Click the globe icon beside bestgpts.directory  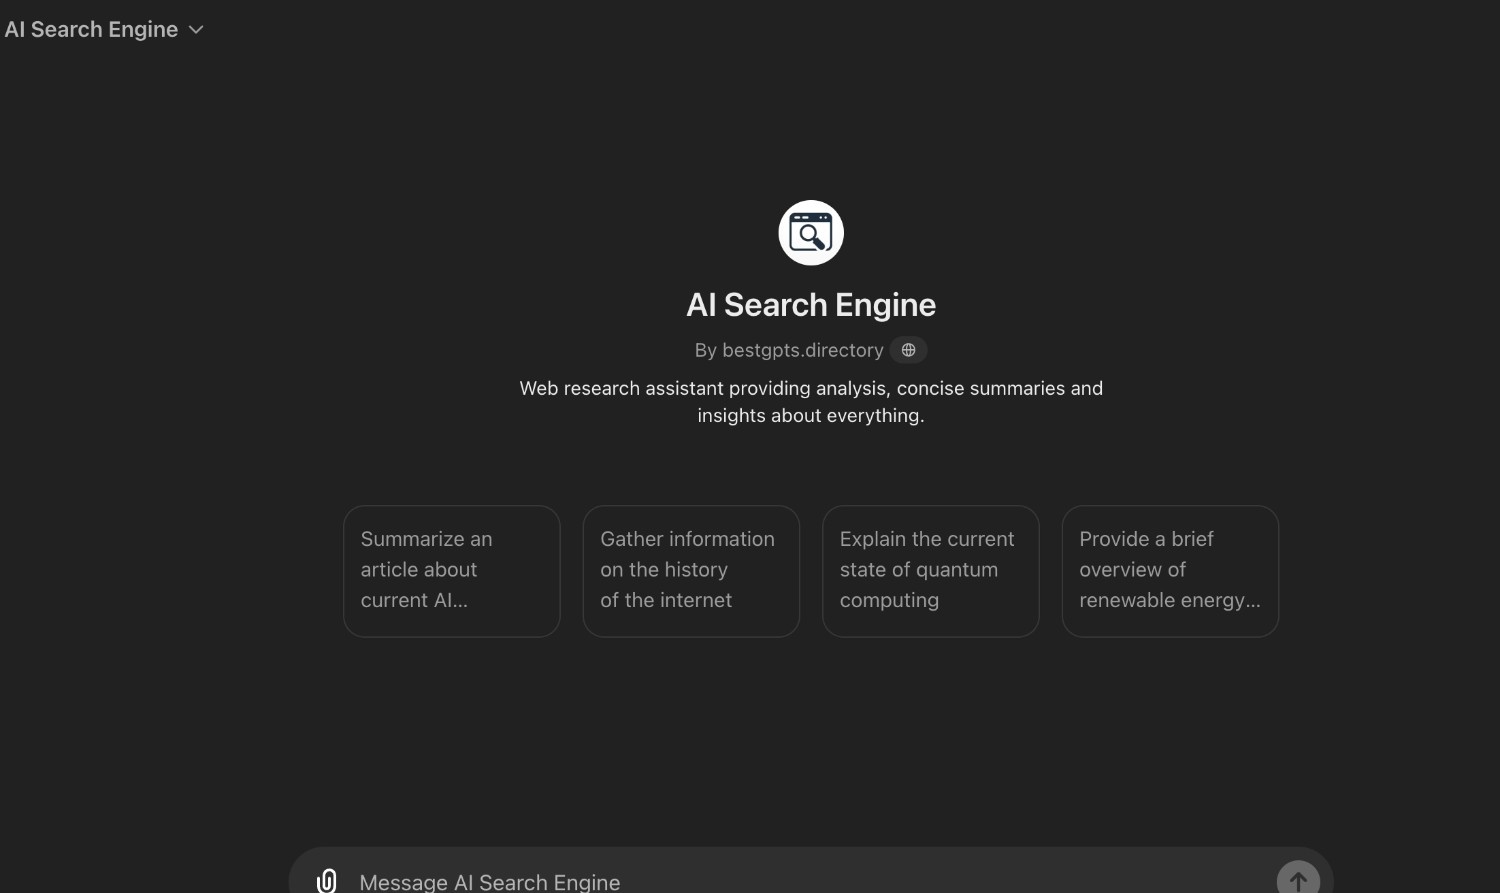[x=908, y=350]
